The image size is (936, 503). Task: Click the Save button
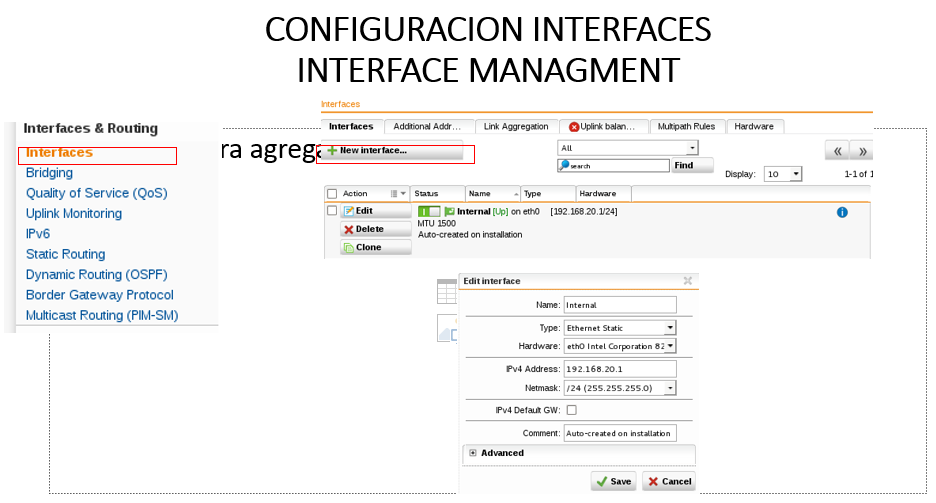pos(613,481)
